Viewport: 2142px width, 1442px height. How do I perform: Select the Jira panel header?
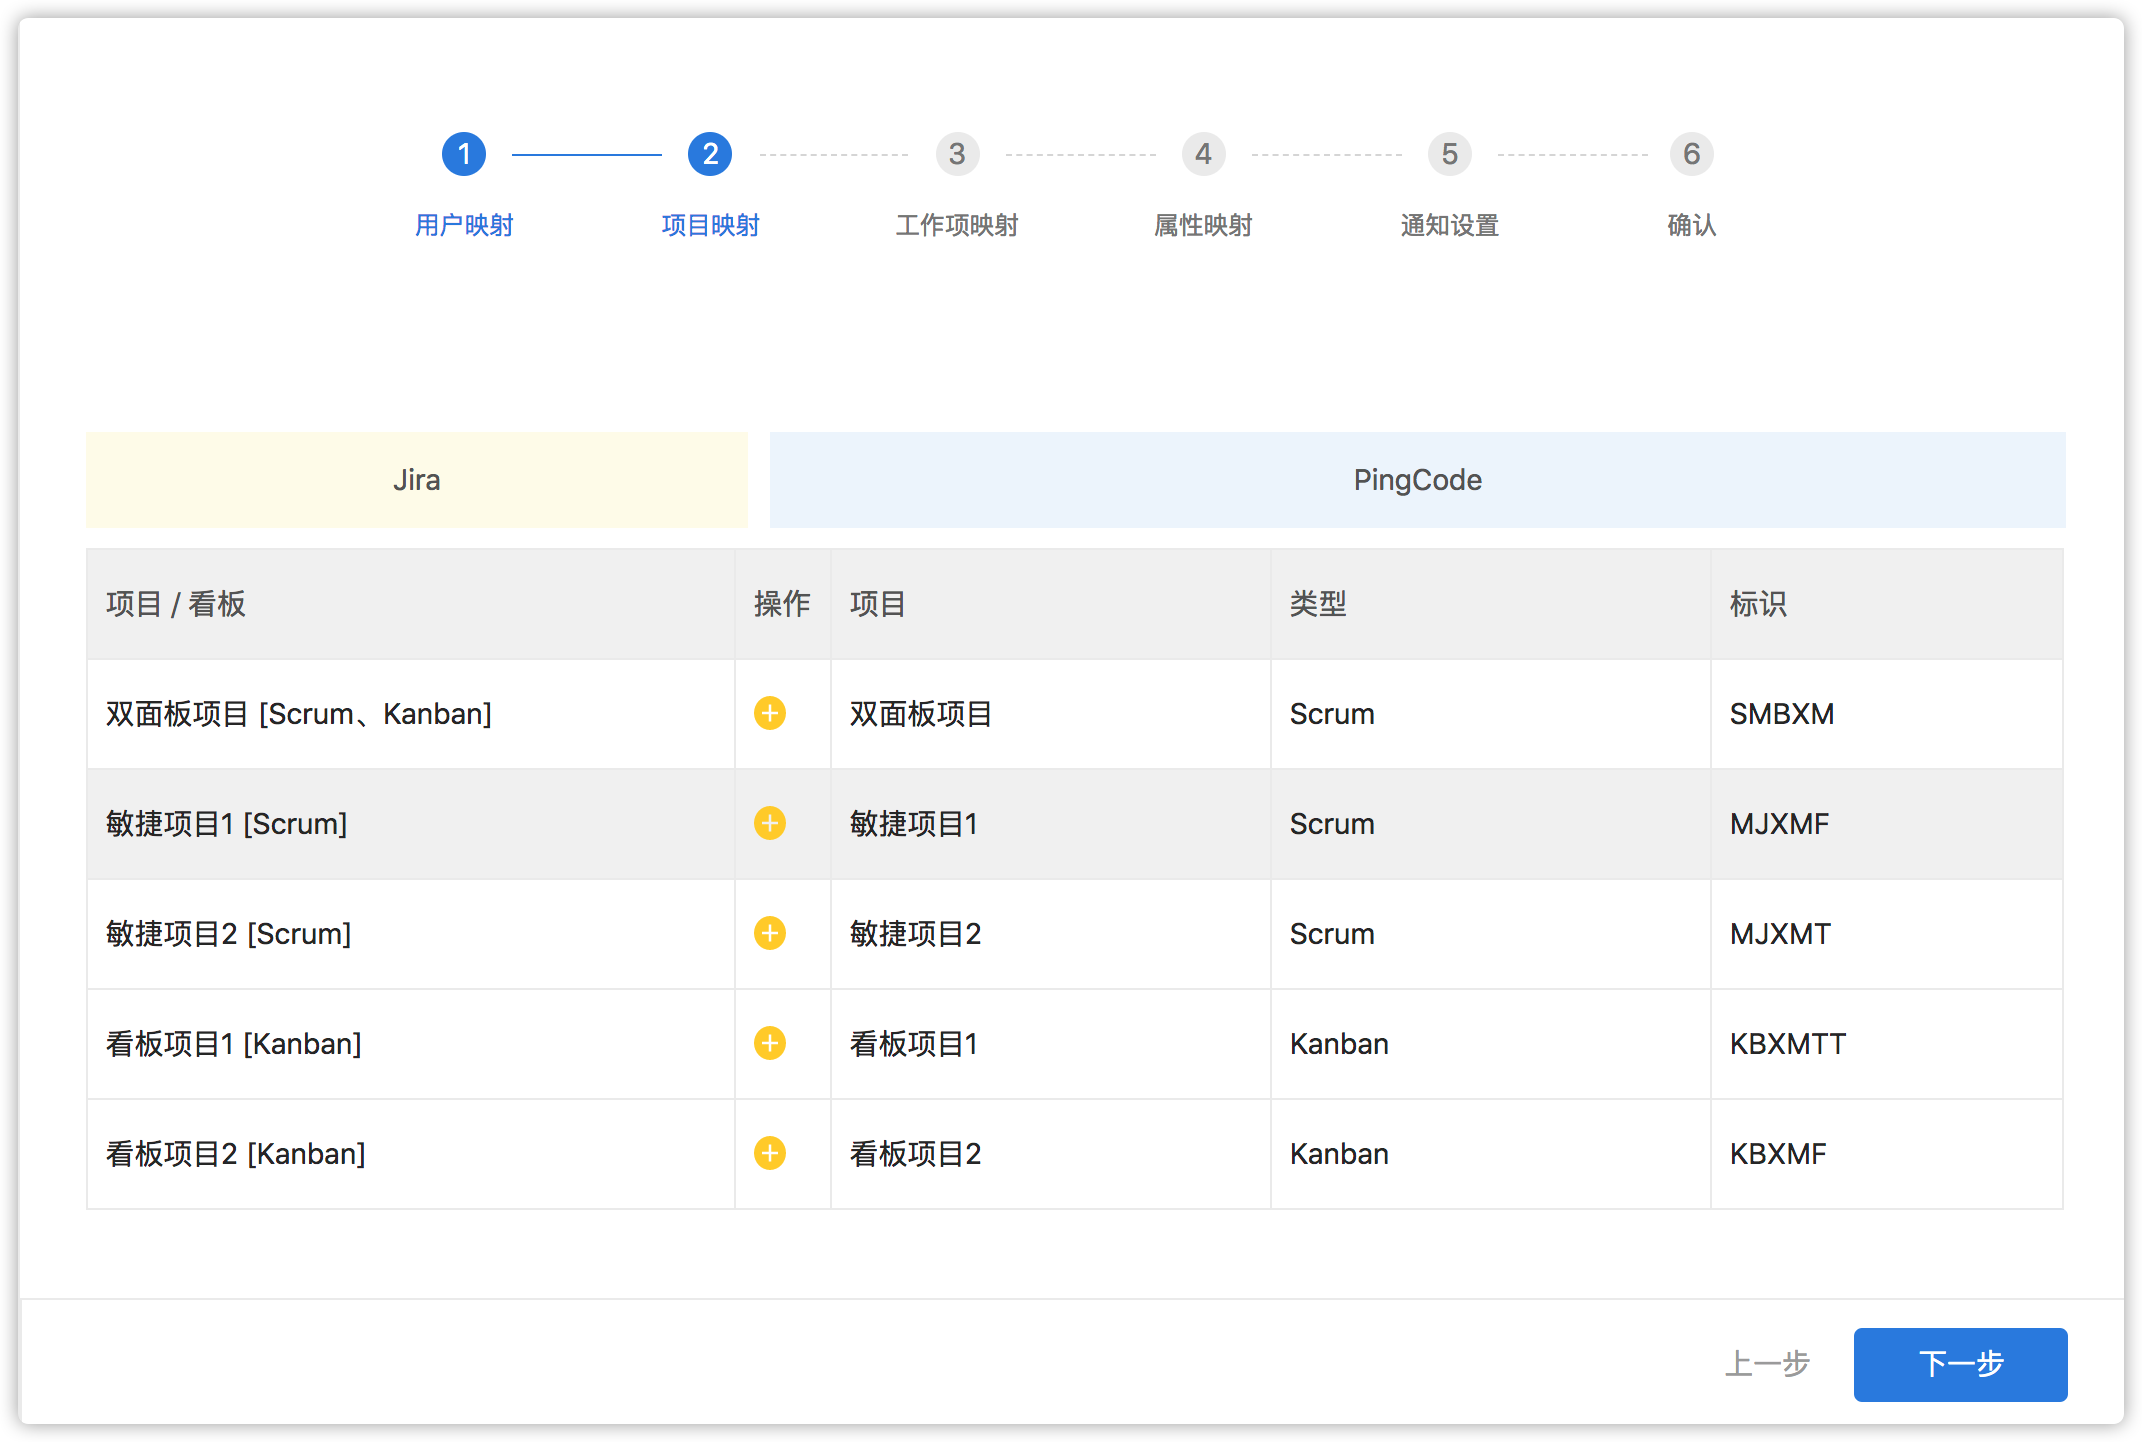coord(417,480)
